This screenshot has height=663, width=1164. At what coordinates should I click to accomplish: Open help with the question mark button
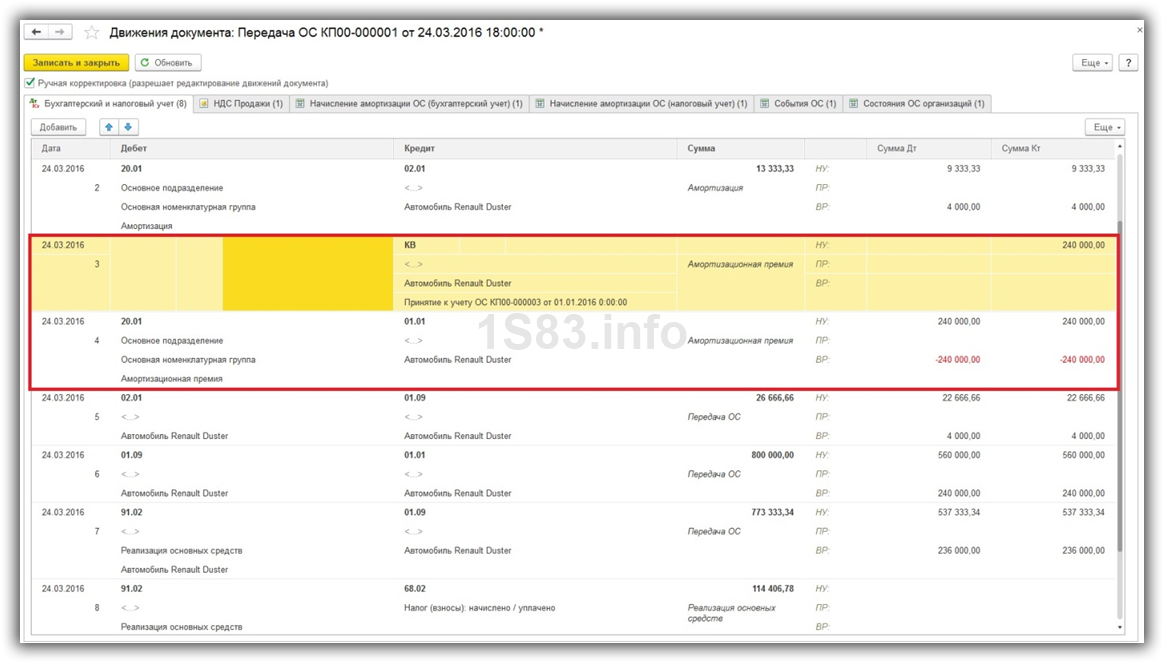pos(1128,63)
